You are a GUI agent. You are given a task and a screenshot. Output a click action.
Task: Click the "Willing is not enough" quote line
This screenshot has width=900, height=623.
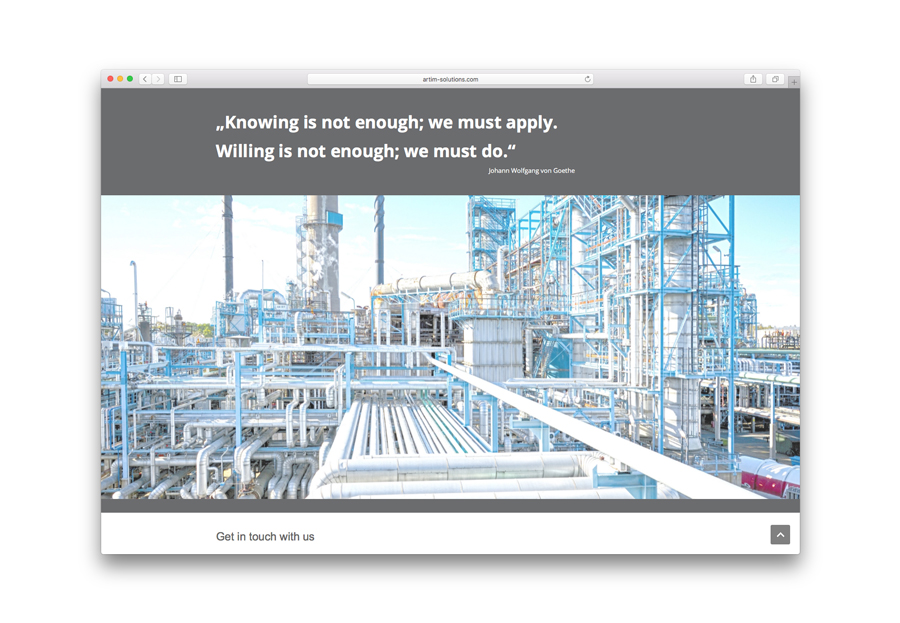(365, 152)
